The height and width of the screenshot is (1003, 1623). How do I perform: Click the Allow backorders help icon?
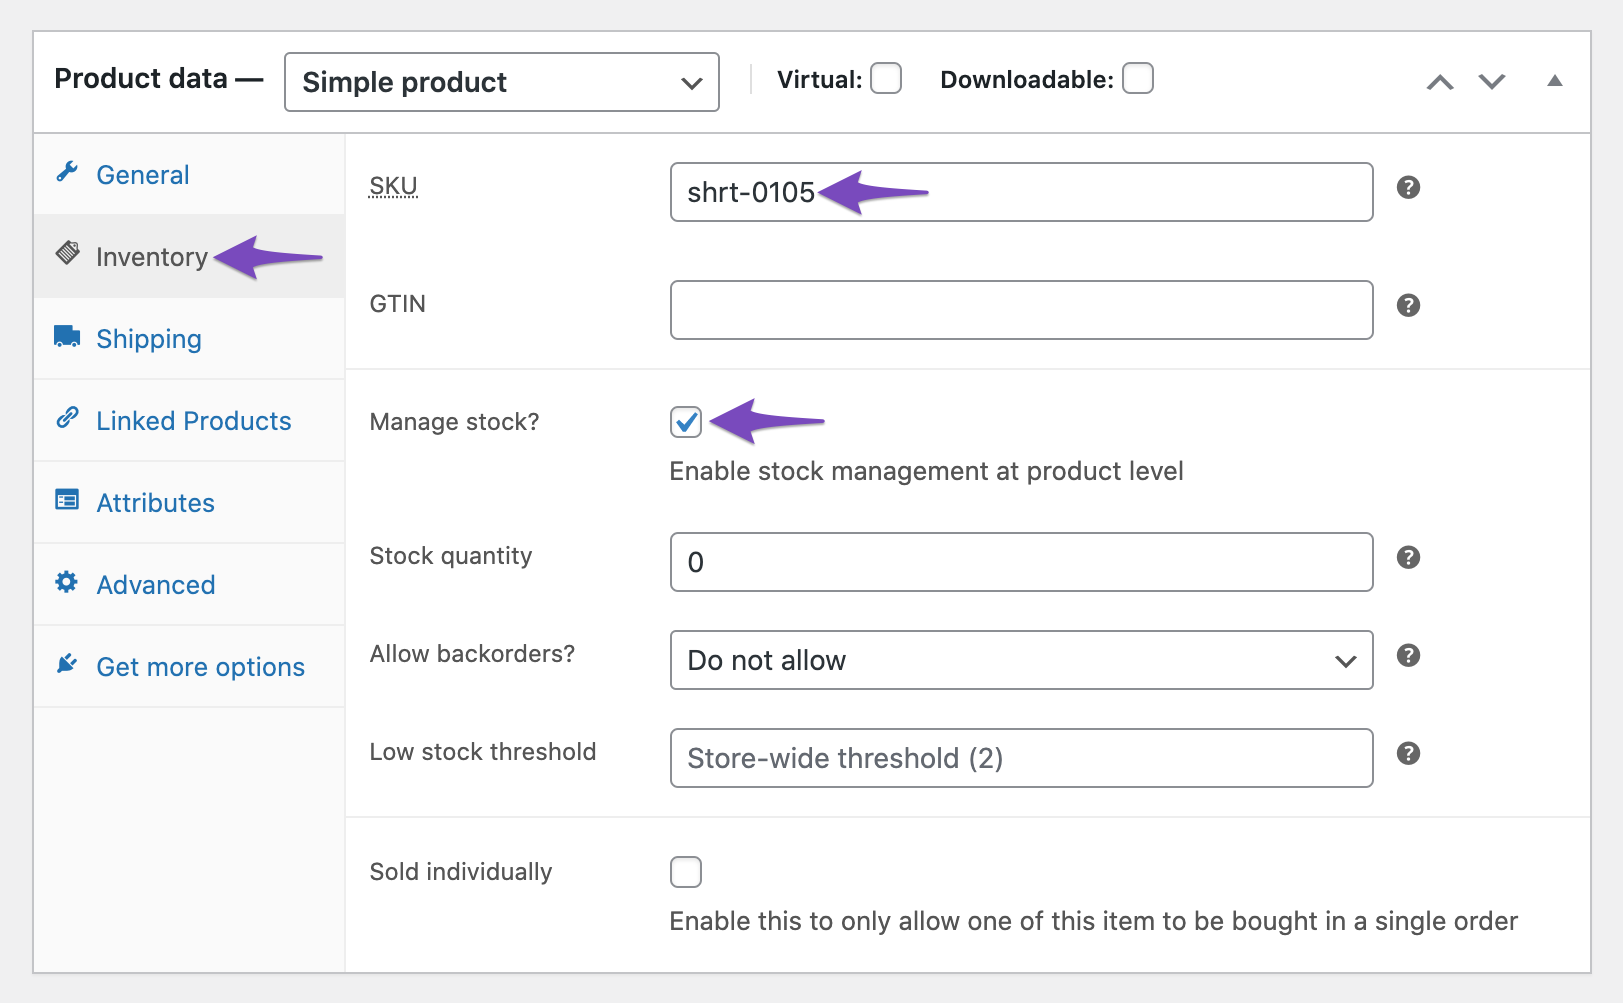[x=1408, y=655]
